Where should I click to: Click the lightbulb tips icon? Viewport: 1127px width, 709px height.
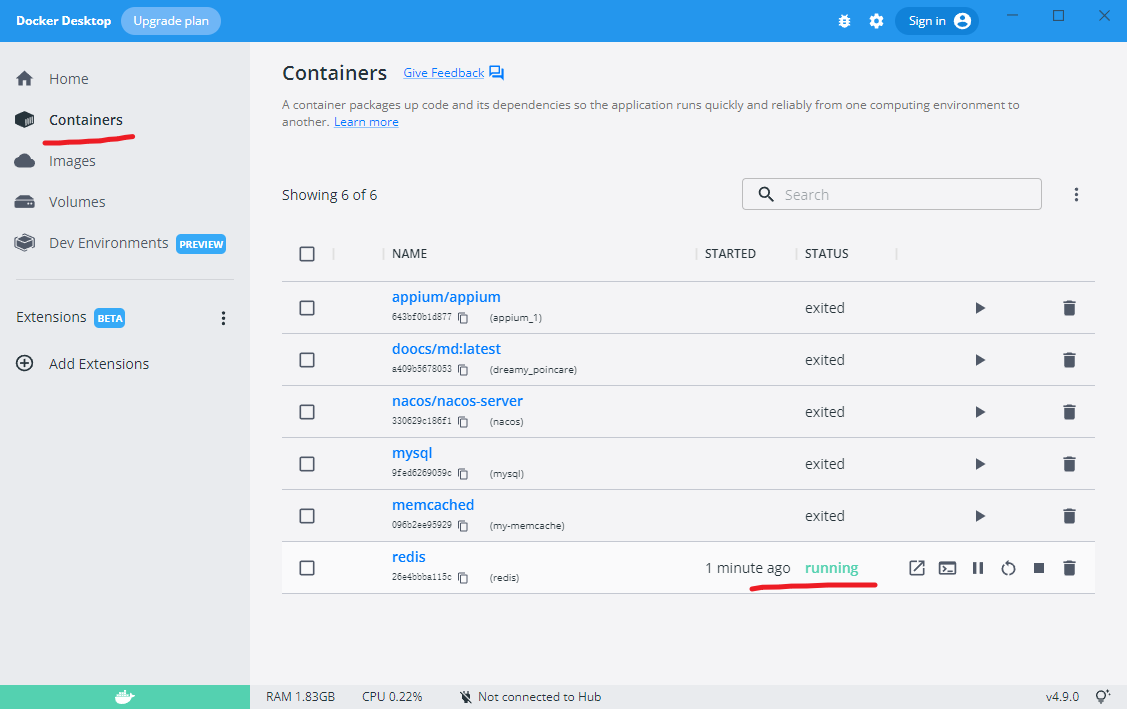pos(1103,696)
